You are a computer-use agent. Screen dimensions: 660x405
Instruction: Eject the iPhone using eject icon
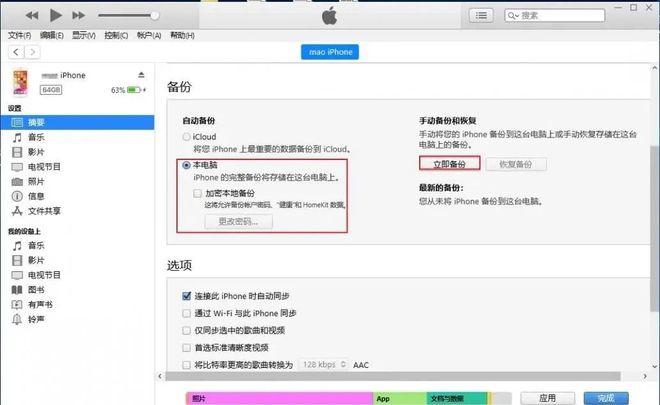point(141,75)
